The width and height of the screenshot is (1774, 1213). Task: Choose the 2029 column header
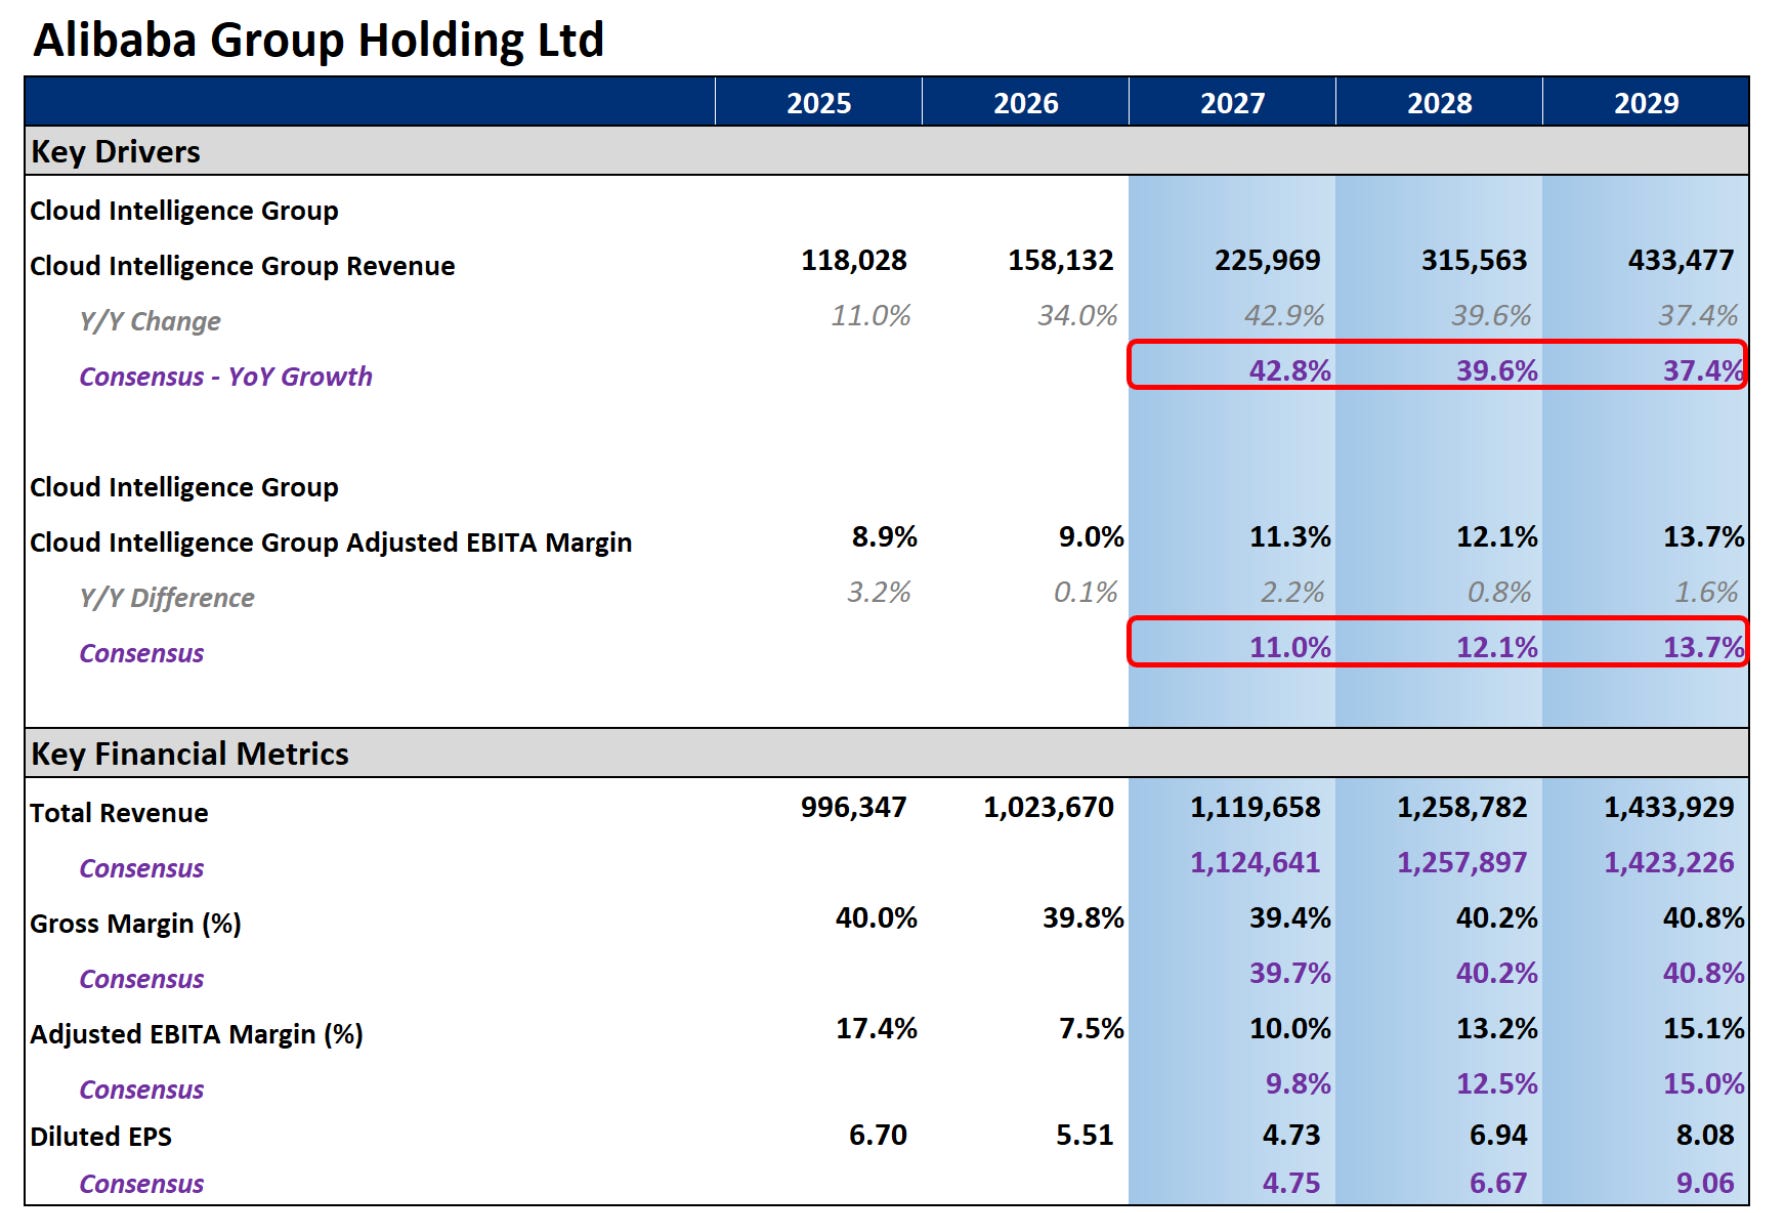tap(1647, 103)
